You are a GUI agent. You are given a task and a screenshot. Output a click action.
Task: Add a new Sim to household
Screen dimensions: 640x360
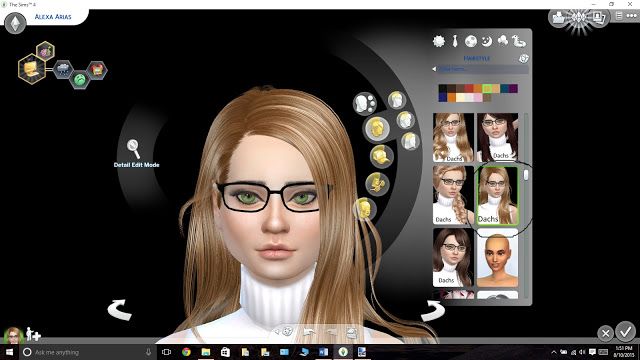coord(33,334)
